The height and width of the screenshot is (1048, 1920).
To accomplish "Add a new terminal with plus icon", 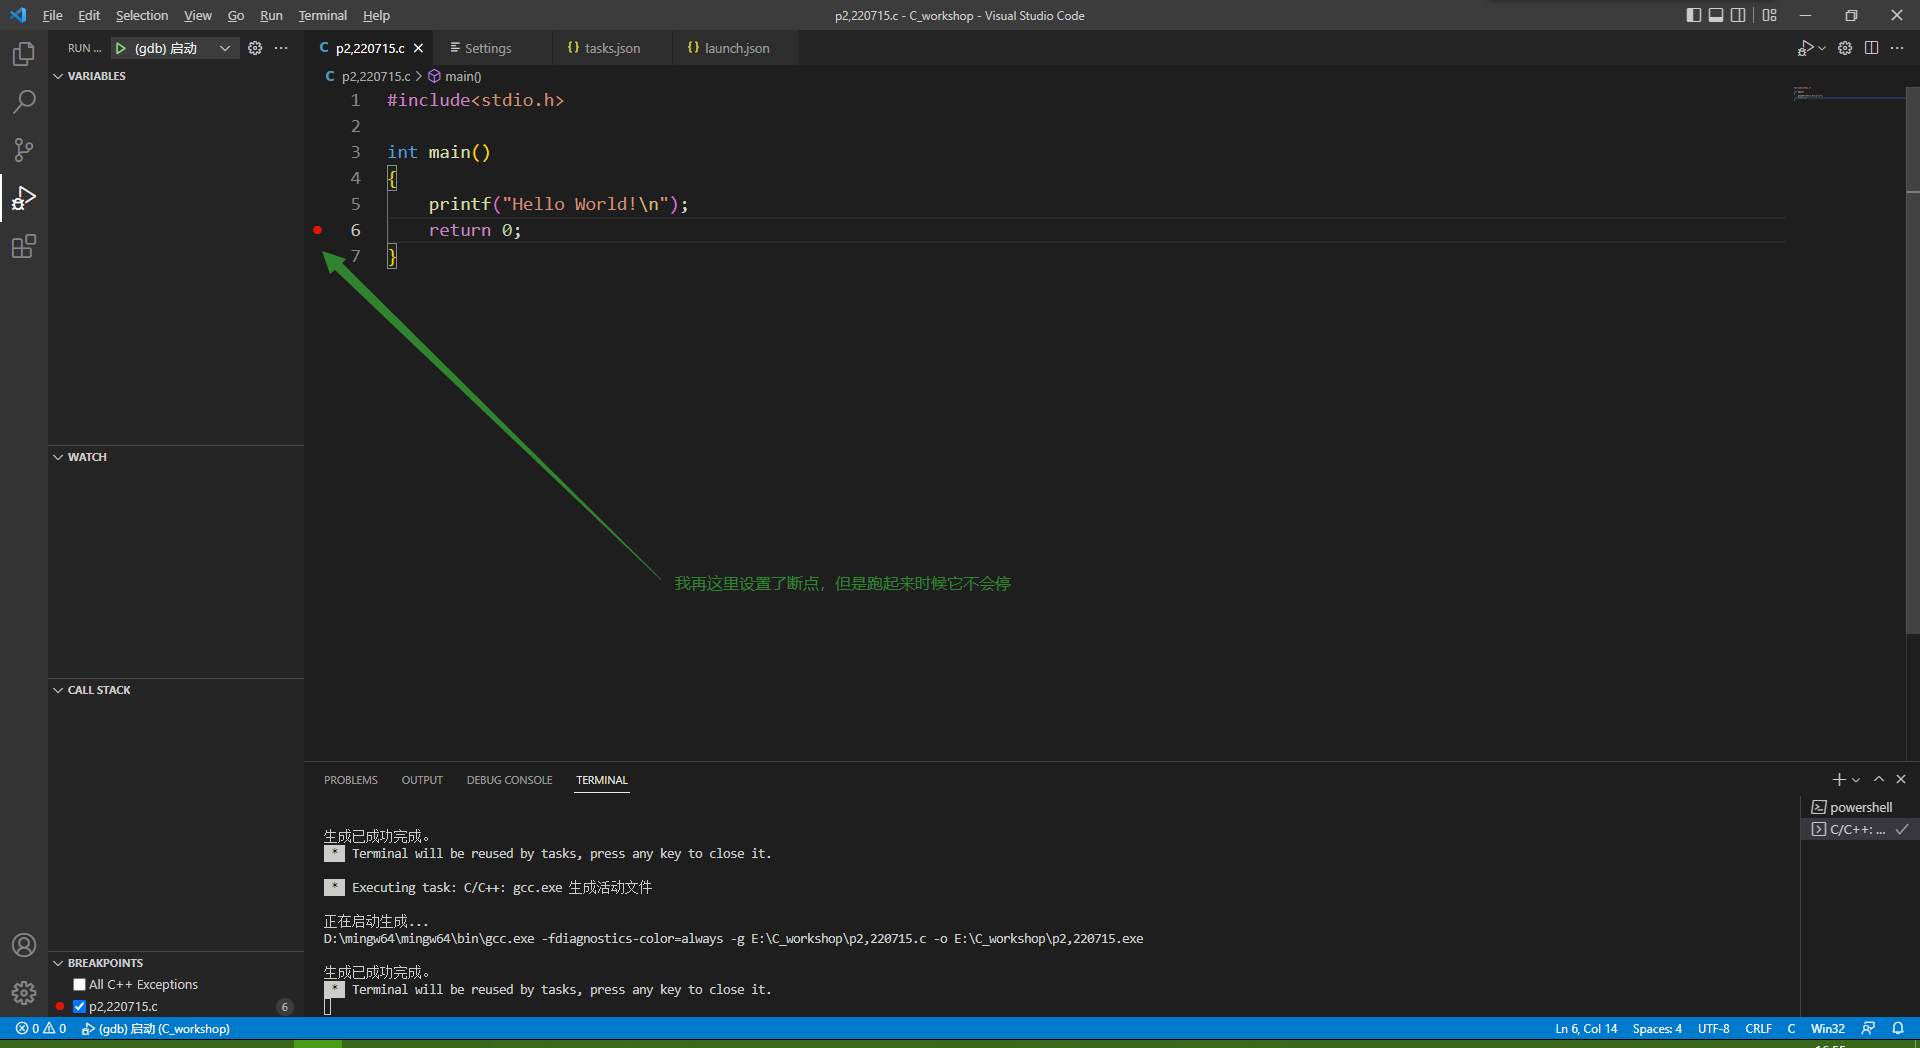I will click(1838, 779).
